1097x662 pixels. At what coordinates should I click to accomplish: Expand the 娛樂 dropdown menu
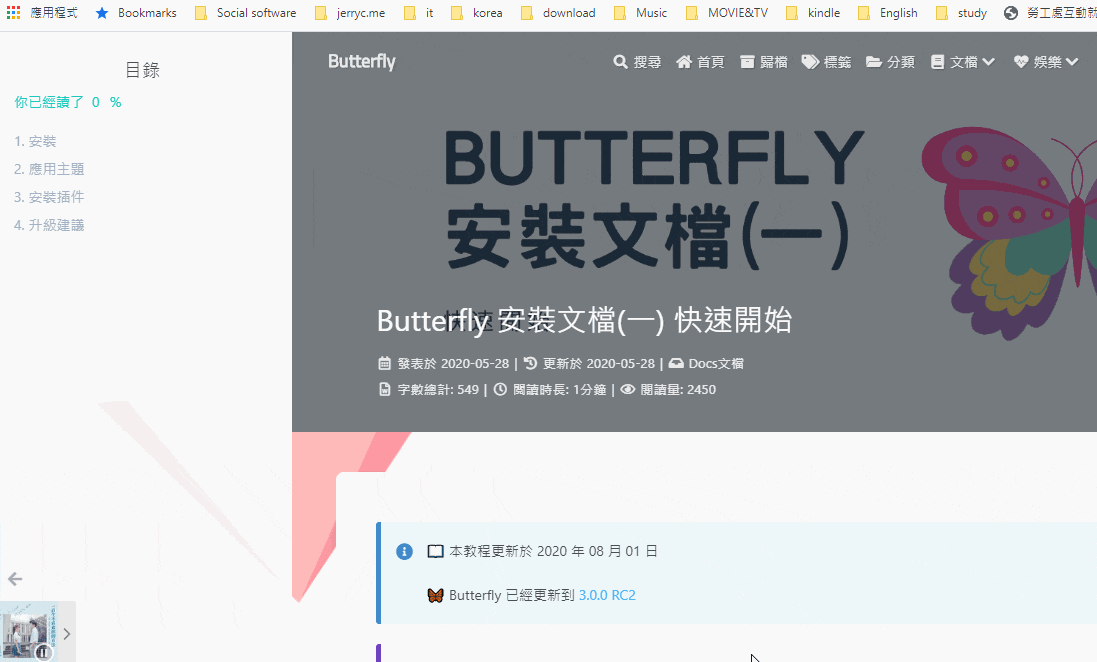pos(1046,62)
